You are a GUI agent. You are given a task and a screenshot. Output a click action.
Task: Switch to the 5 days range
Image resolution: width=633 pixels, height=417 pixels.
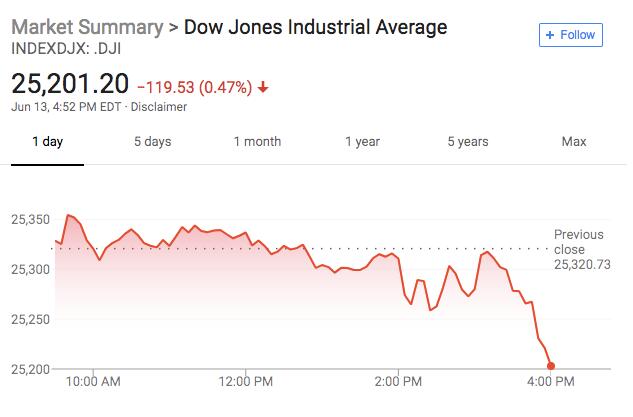point(152,141)
